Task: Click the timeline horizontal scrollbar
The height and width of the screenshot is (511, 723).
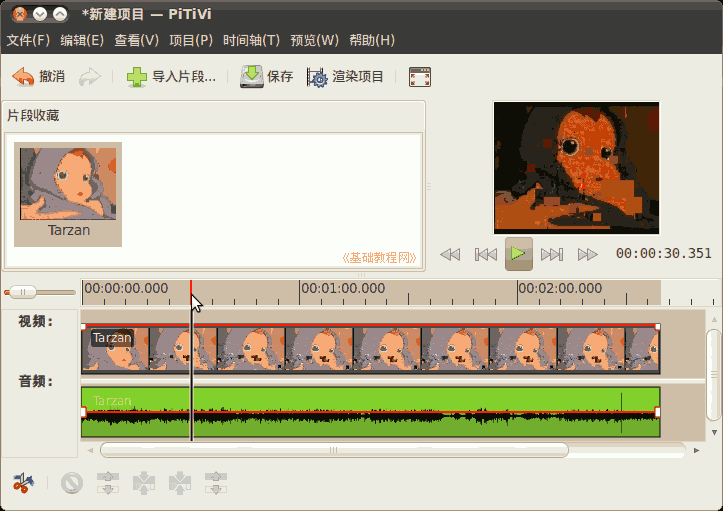Action: (x=334, y=450)
